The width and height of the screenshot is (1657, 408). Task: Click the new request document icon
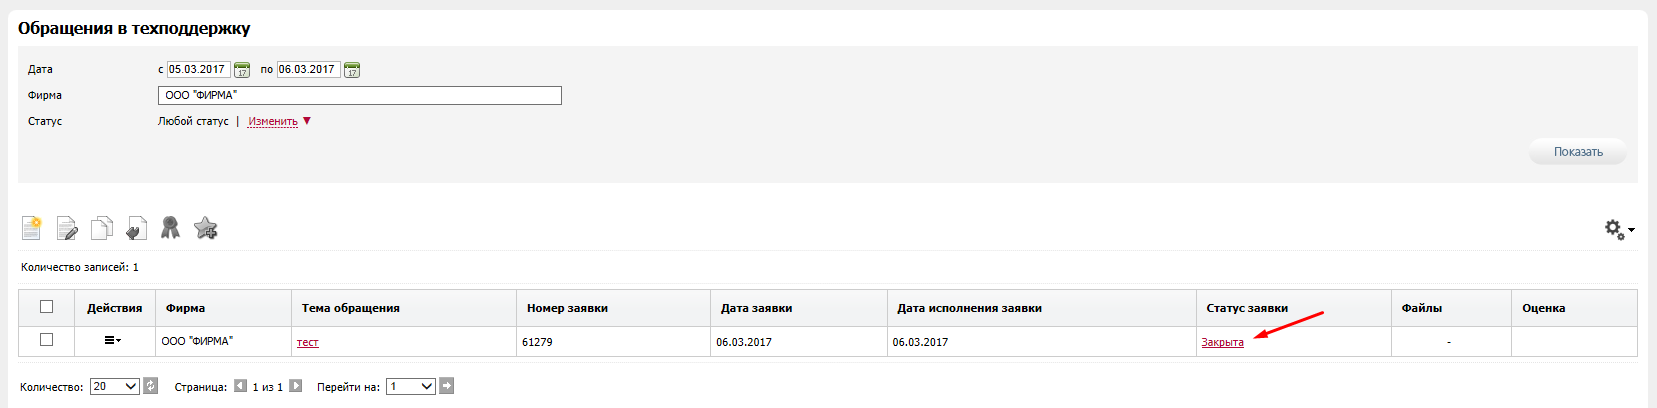(x=32, y=229)
